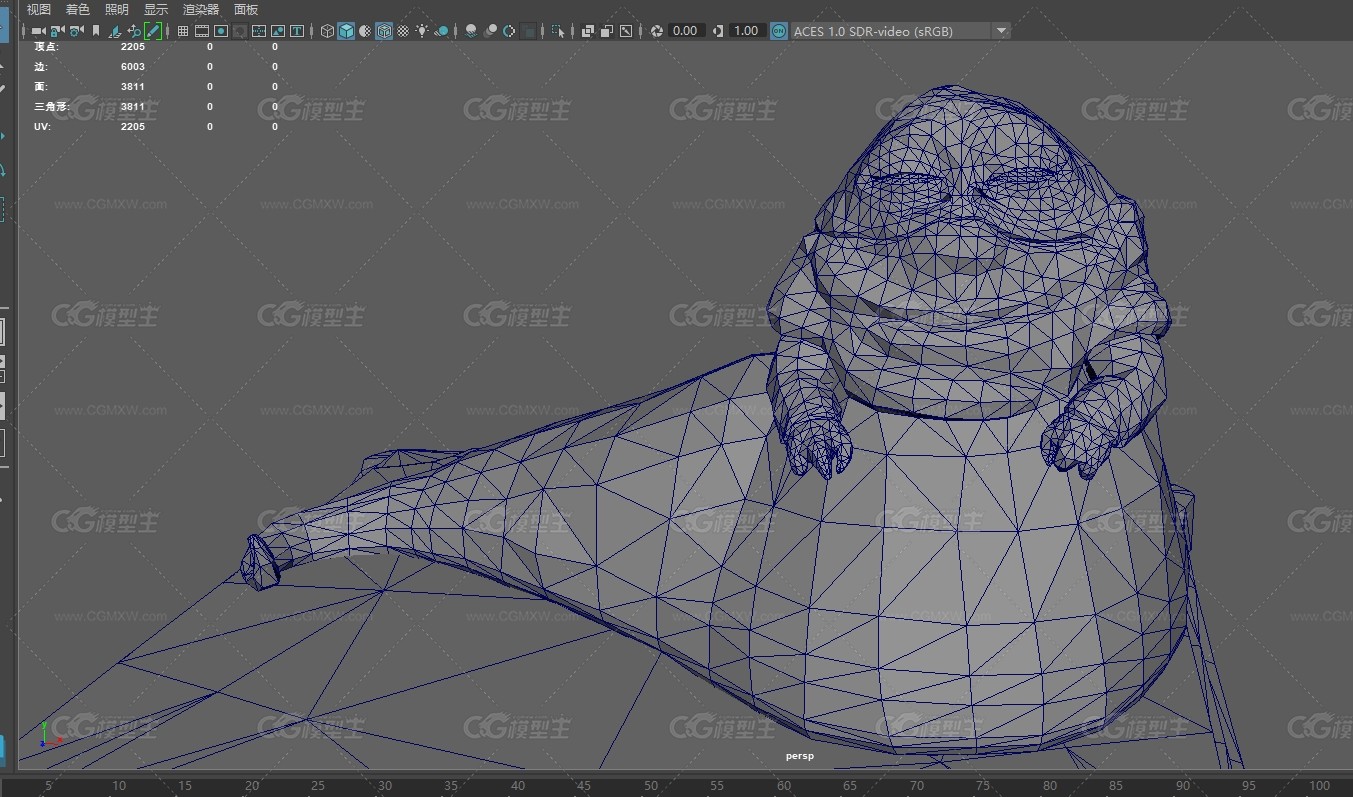Click Screen Space Ambient Occlusion icon

pos(471,31)
